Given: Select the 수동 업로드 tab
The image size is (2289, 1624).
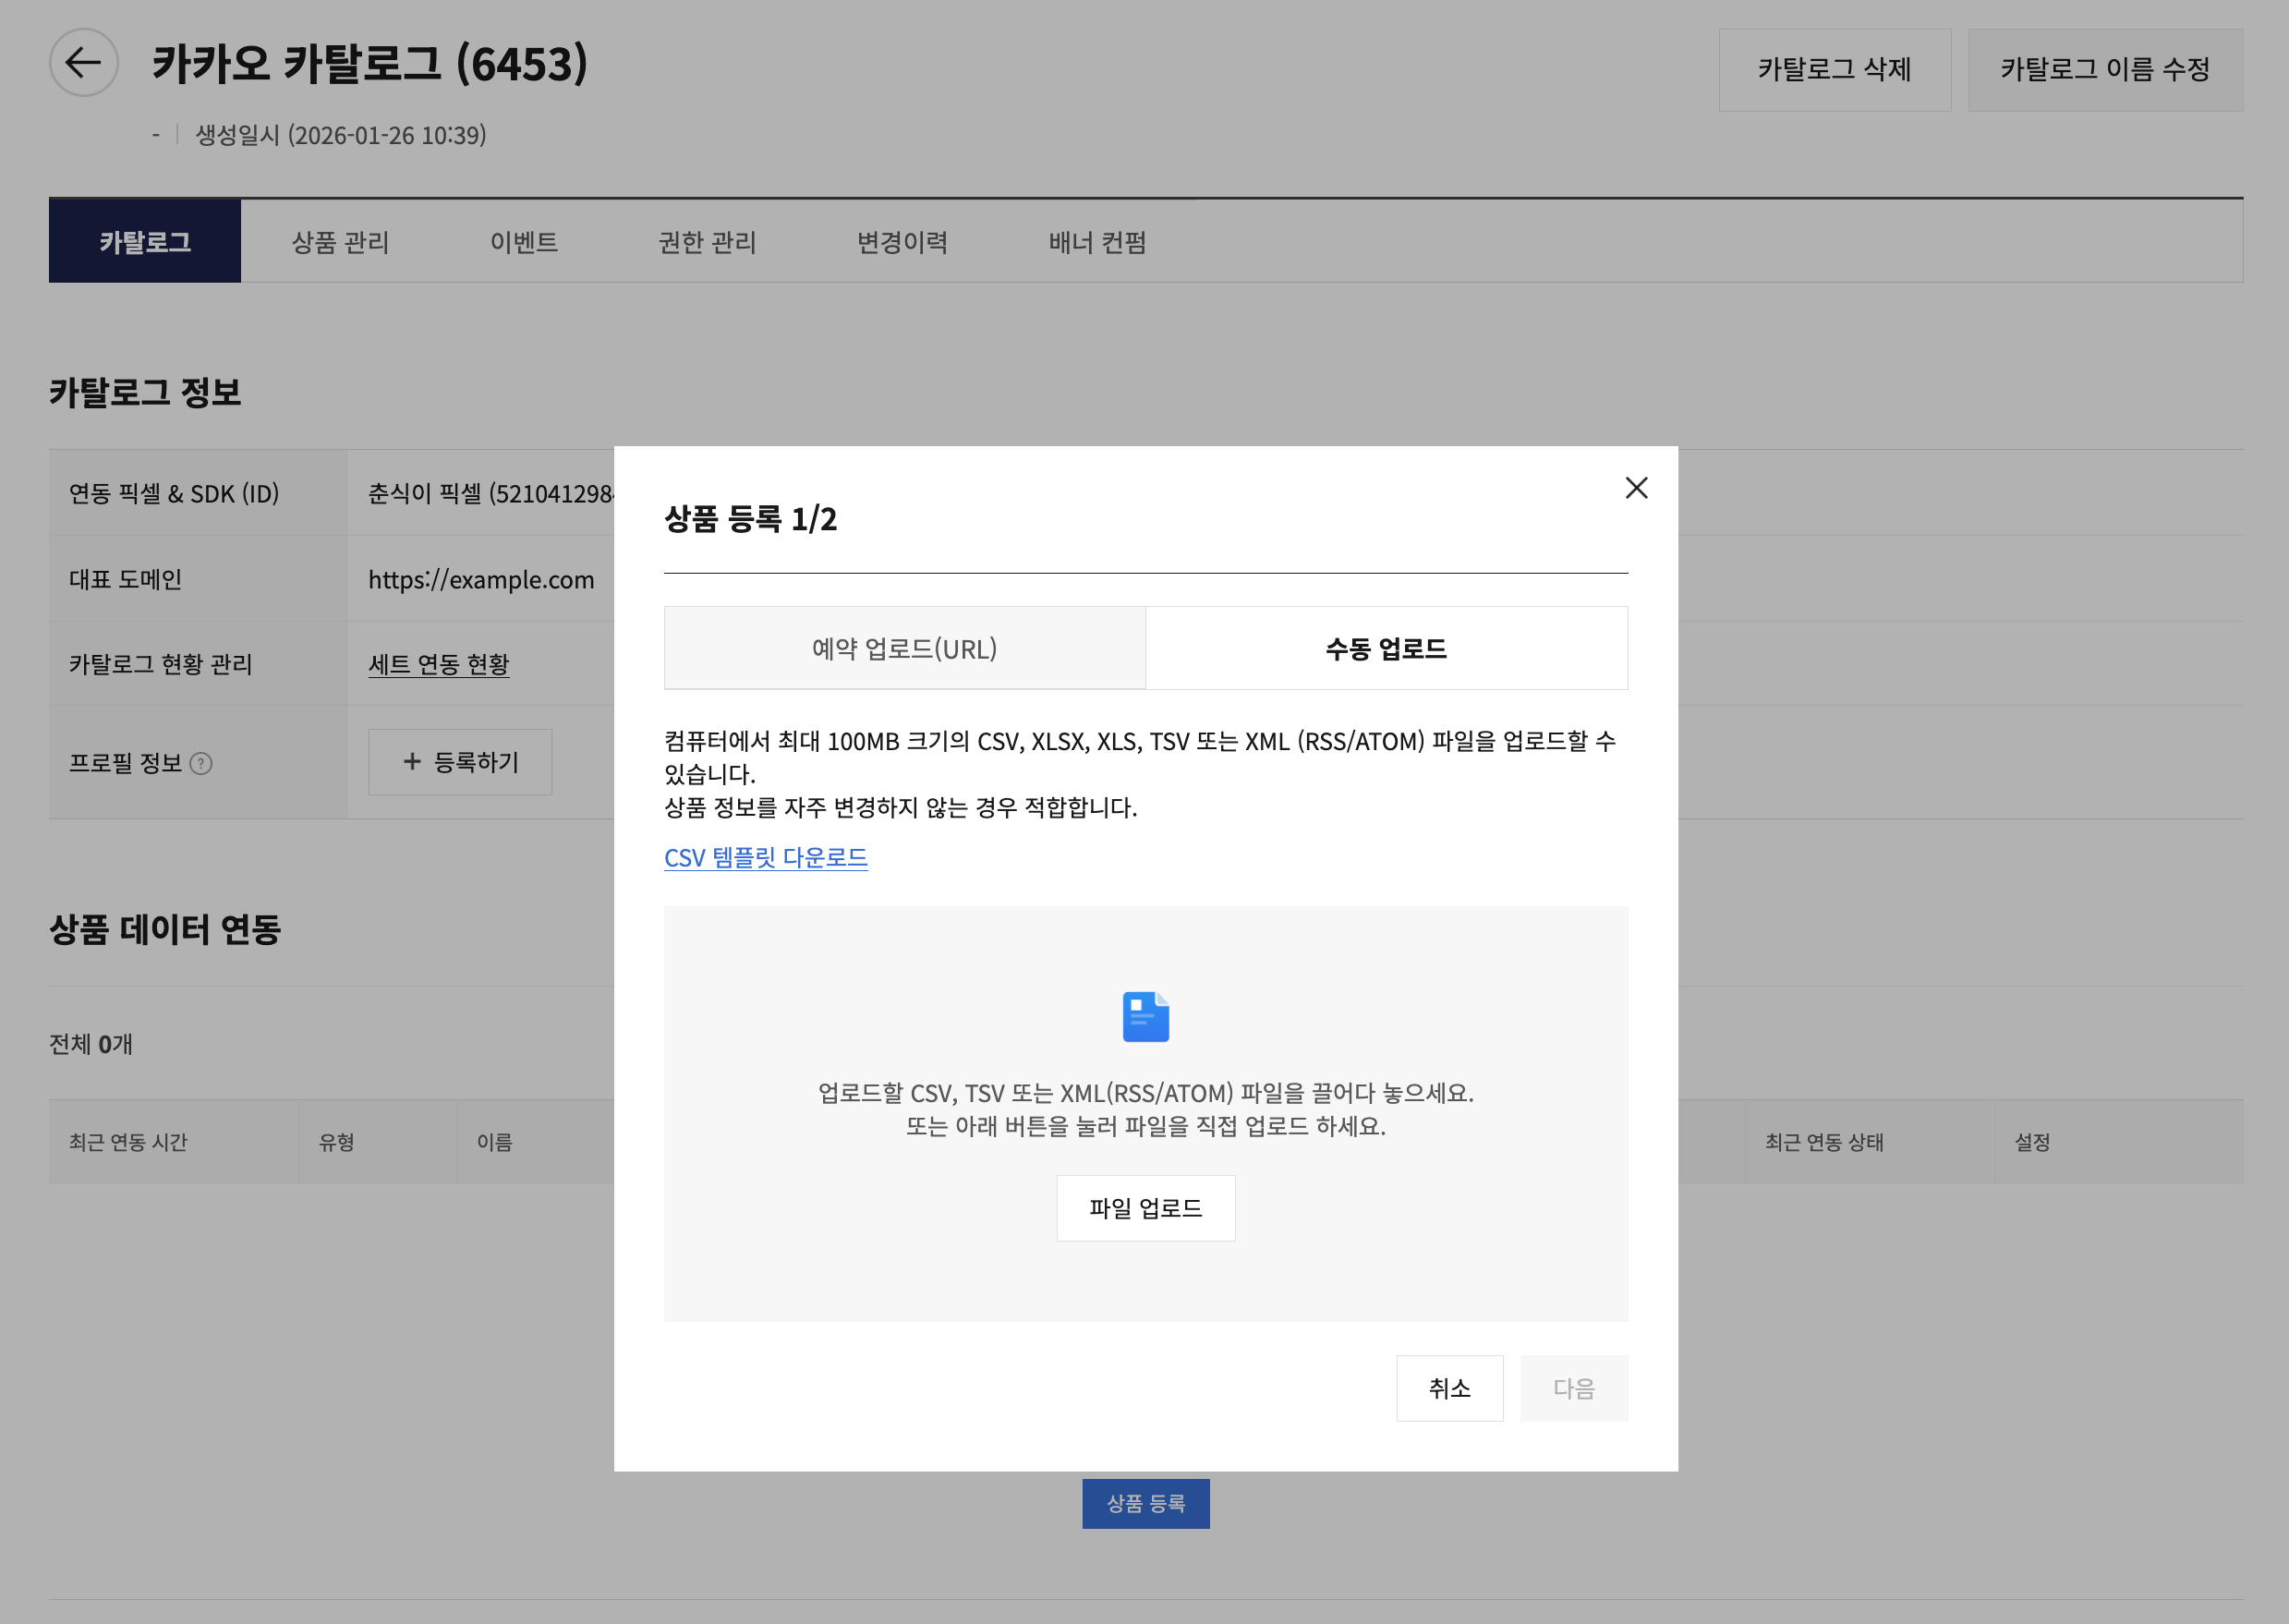Looking at the screenshot, I should coord(1386,648).
